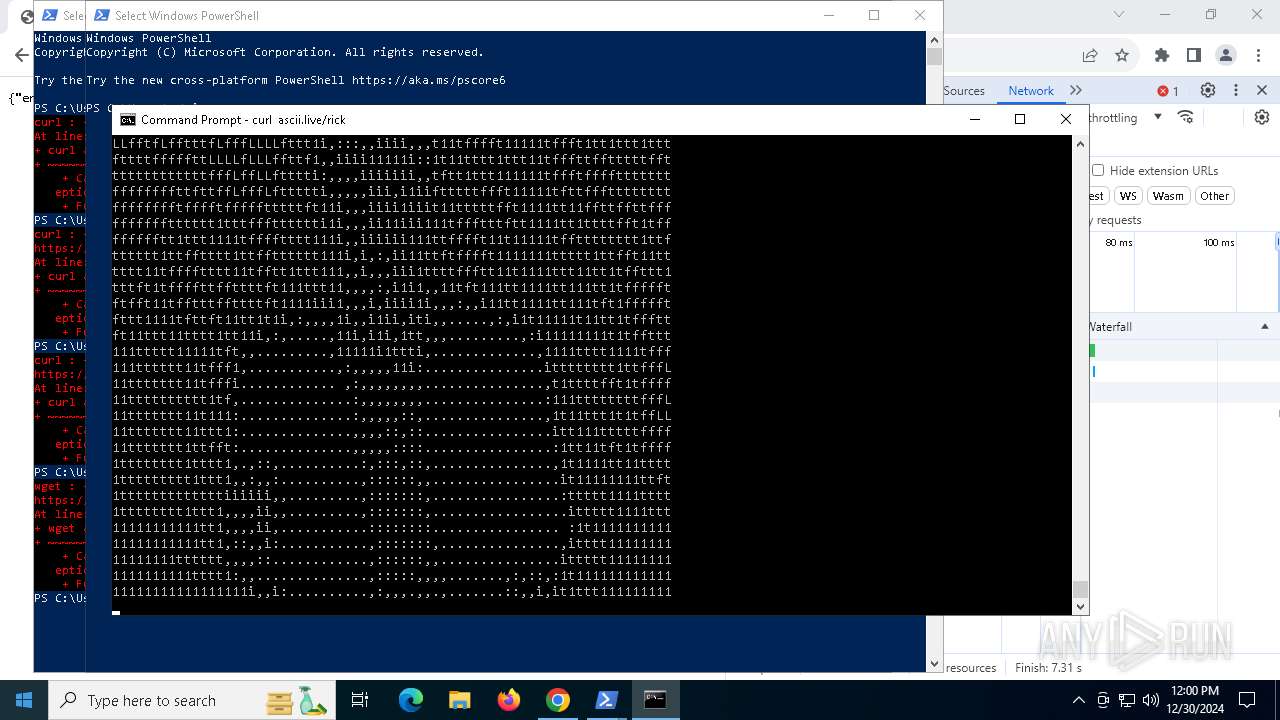Open Network panel settings gear

(1262, 117)
